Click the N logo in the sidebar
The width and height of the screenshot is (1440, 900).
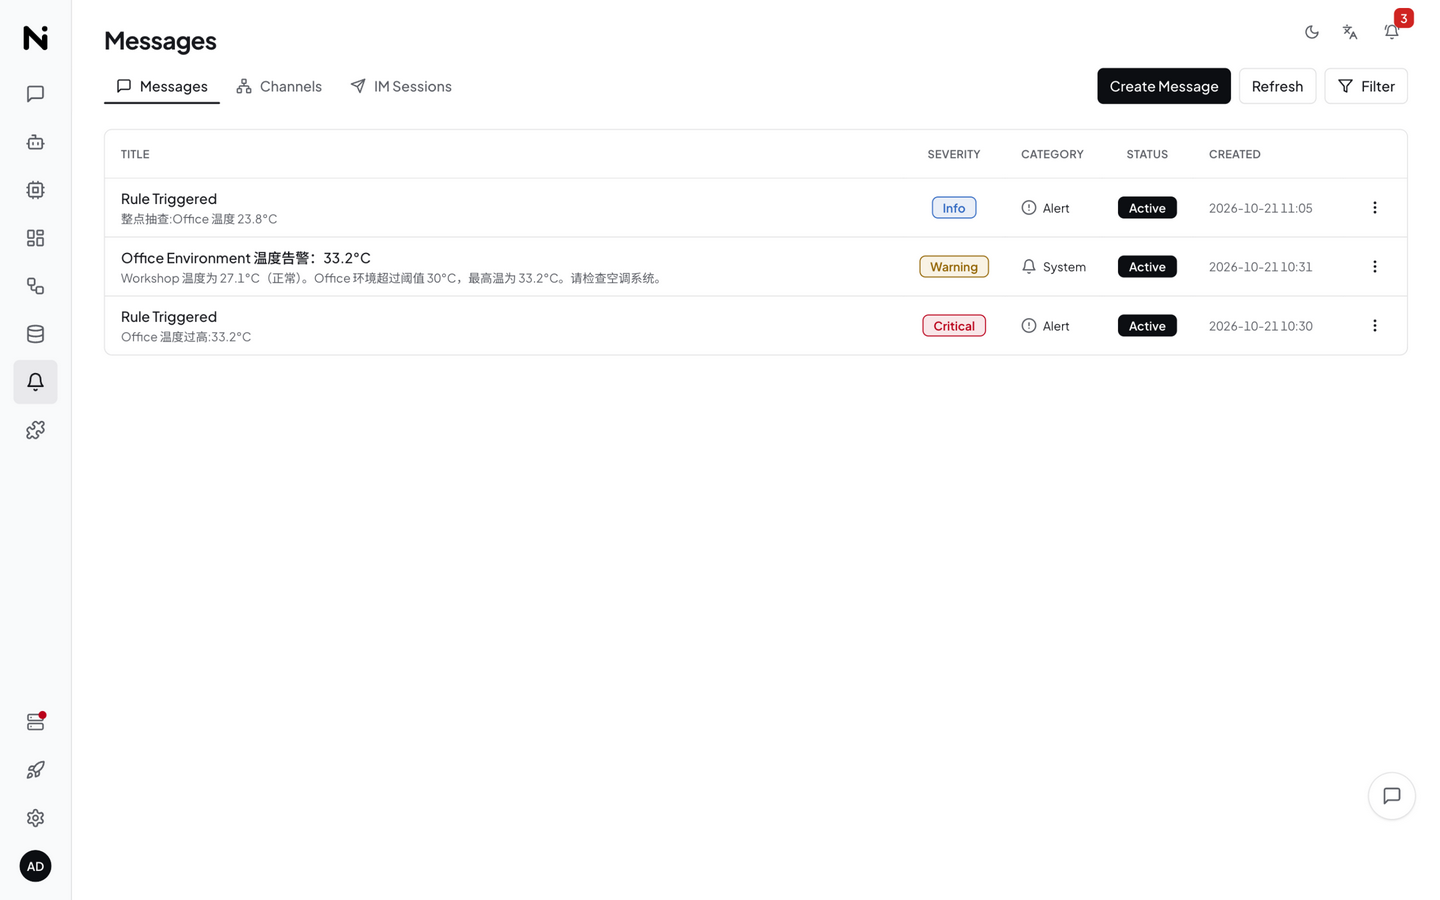click(x=35, y=37)
